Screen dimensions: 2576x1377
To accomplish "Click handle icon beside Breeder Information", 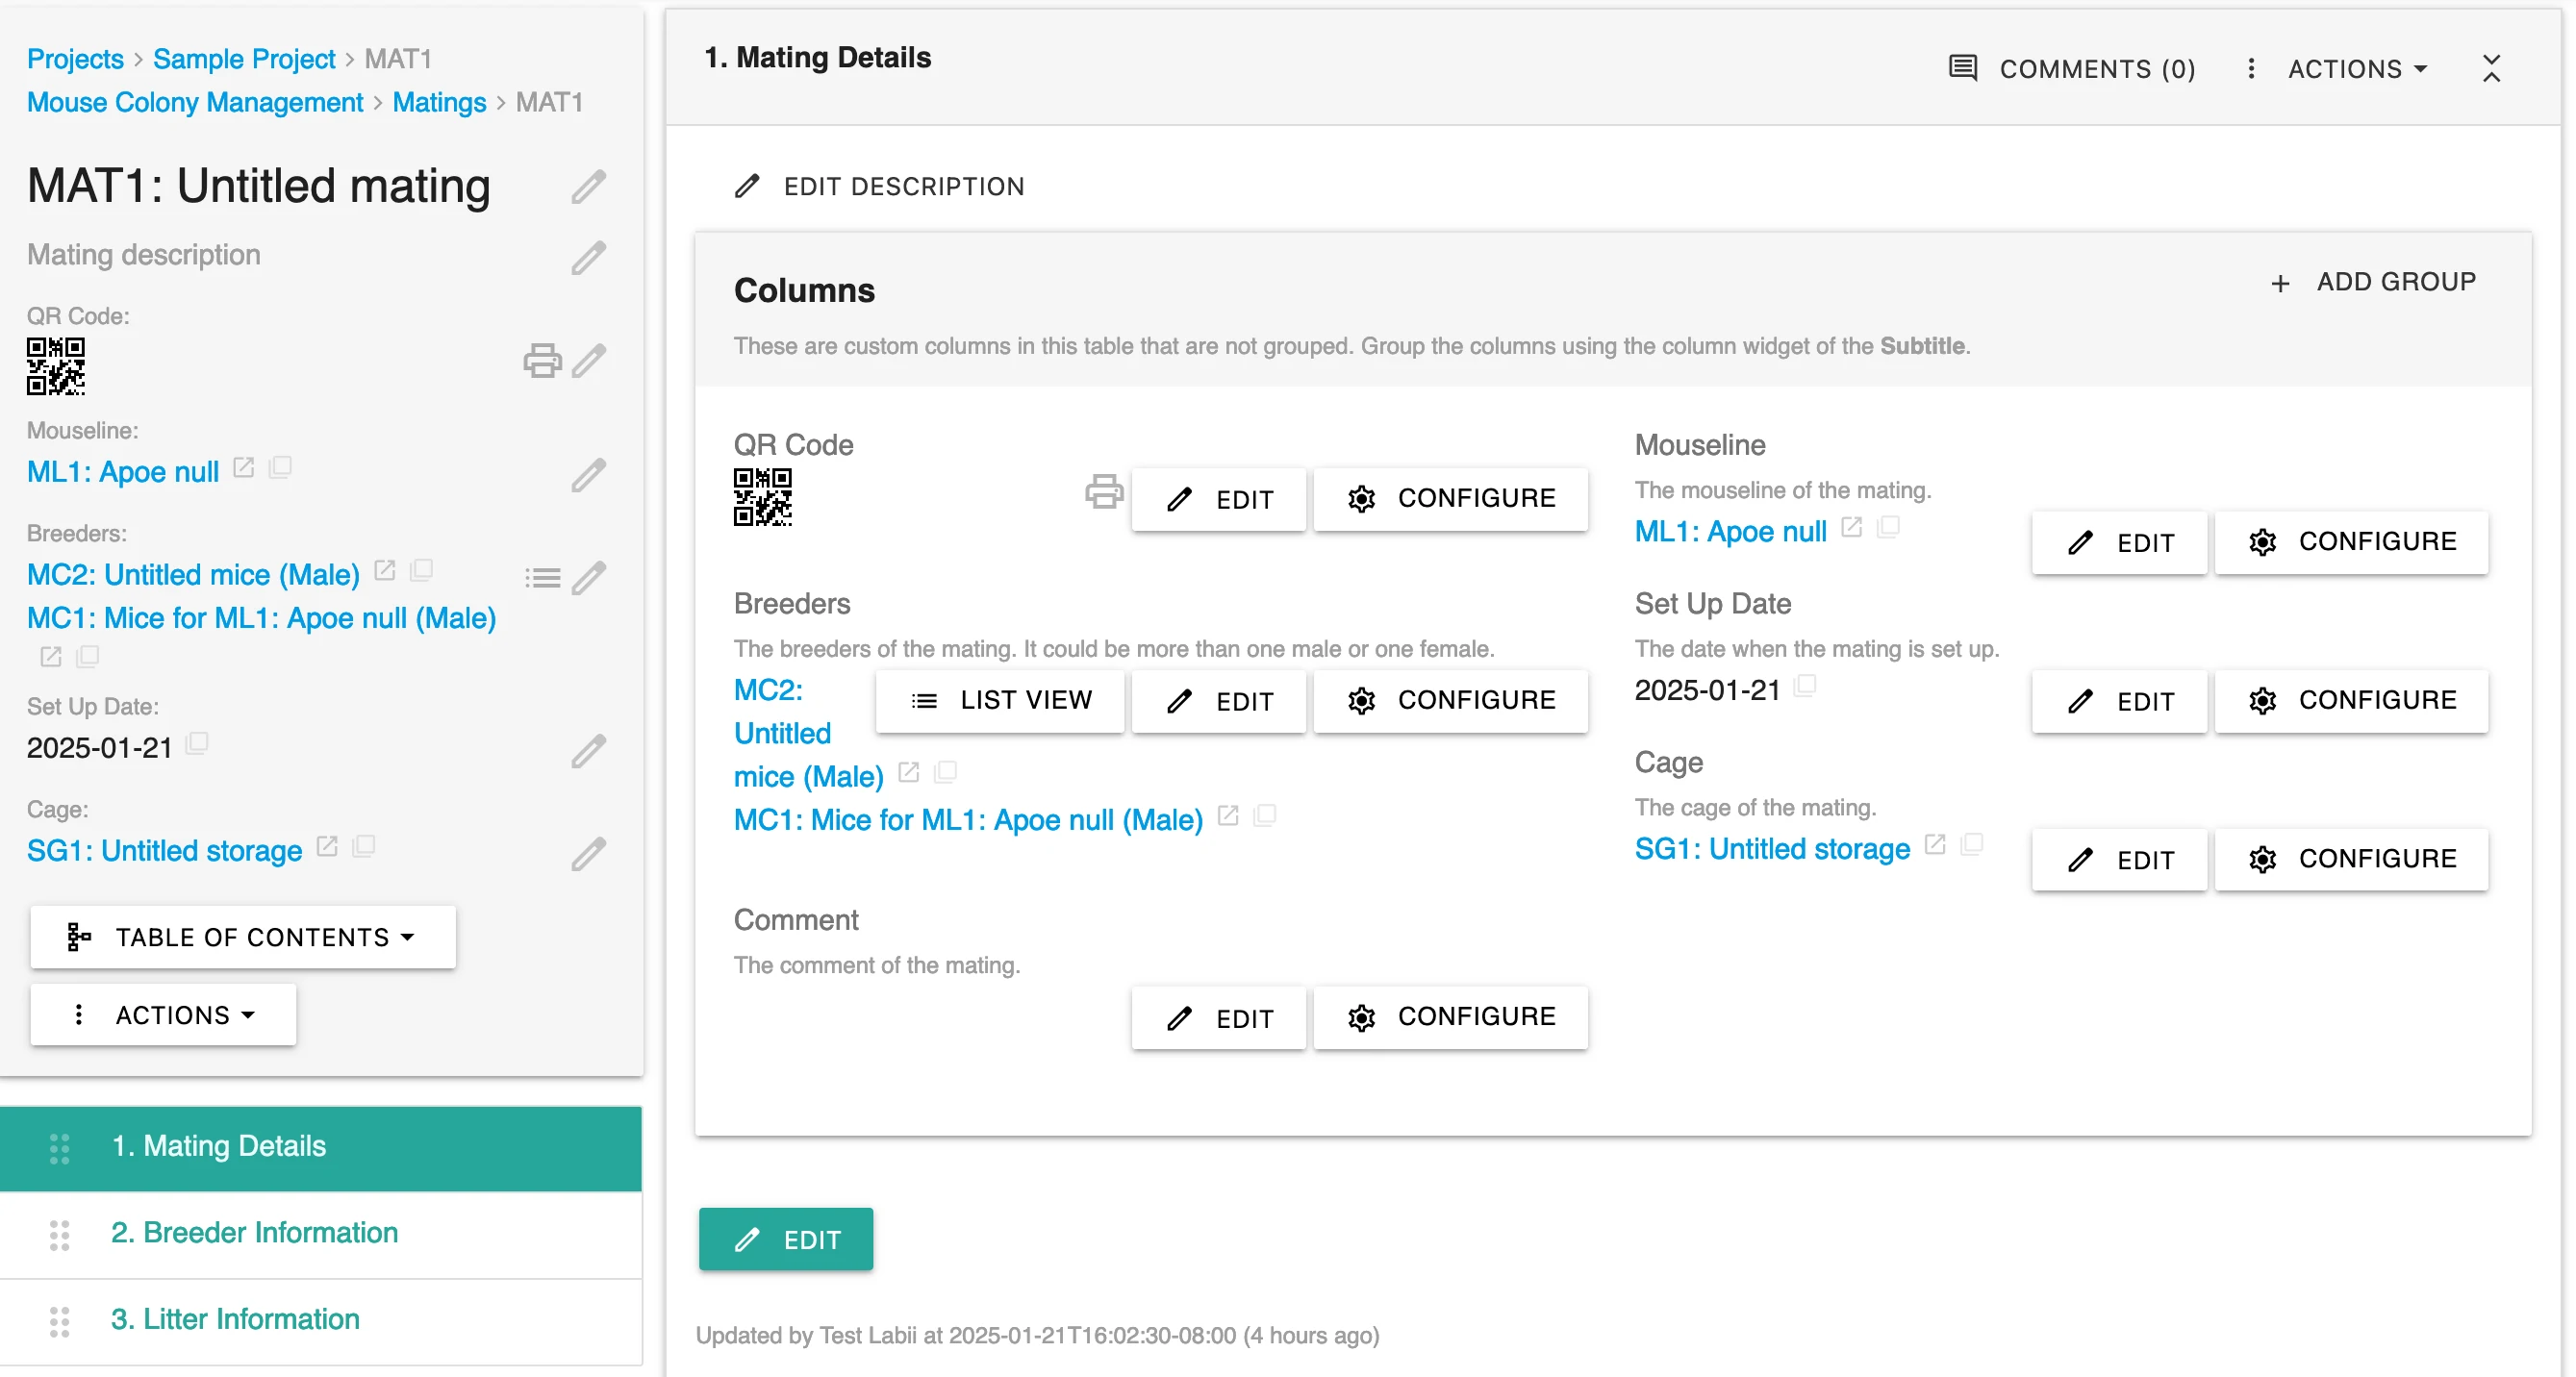I will point(59,1236).
